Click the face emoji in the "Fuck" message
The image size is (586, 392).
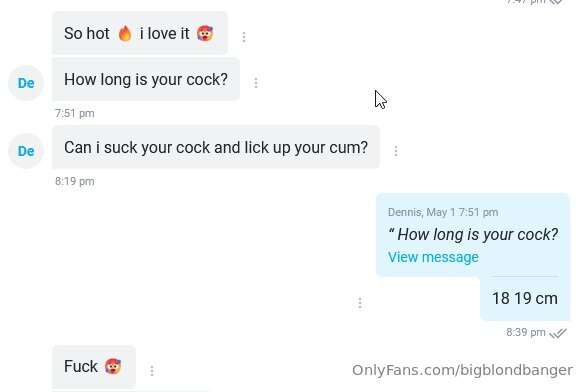113,366
